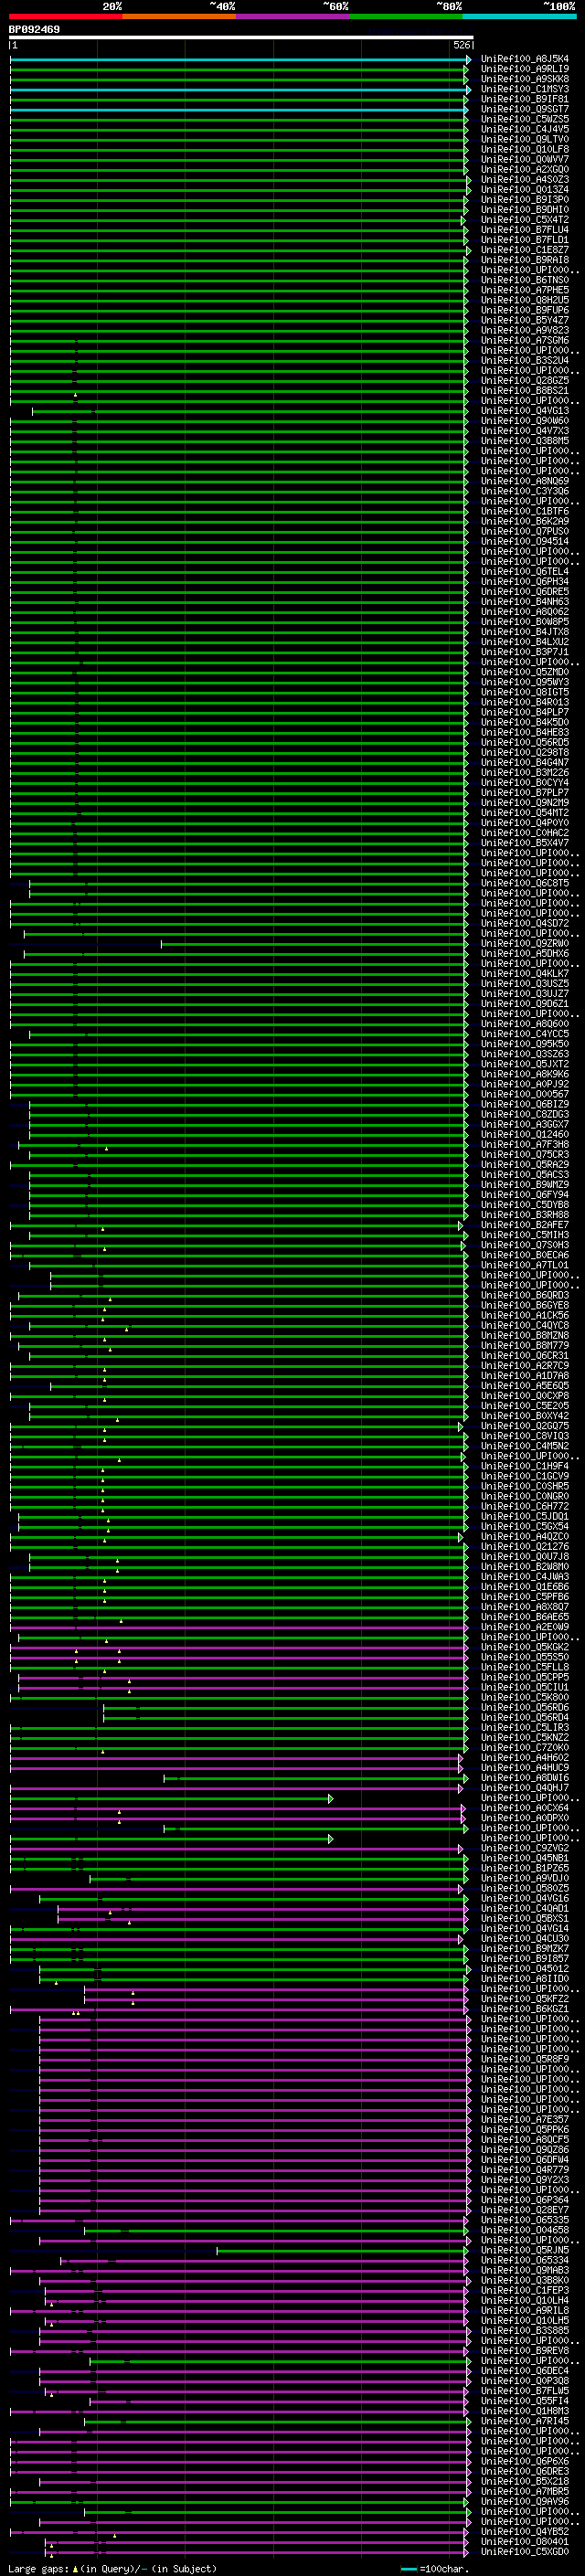Image resolution: width=585 pixels, height=2576 pixels.
Task: Select label UniRef100_C5WZS5
Action: click(525, 119)
